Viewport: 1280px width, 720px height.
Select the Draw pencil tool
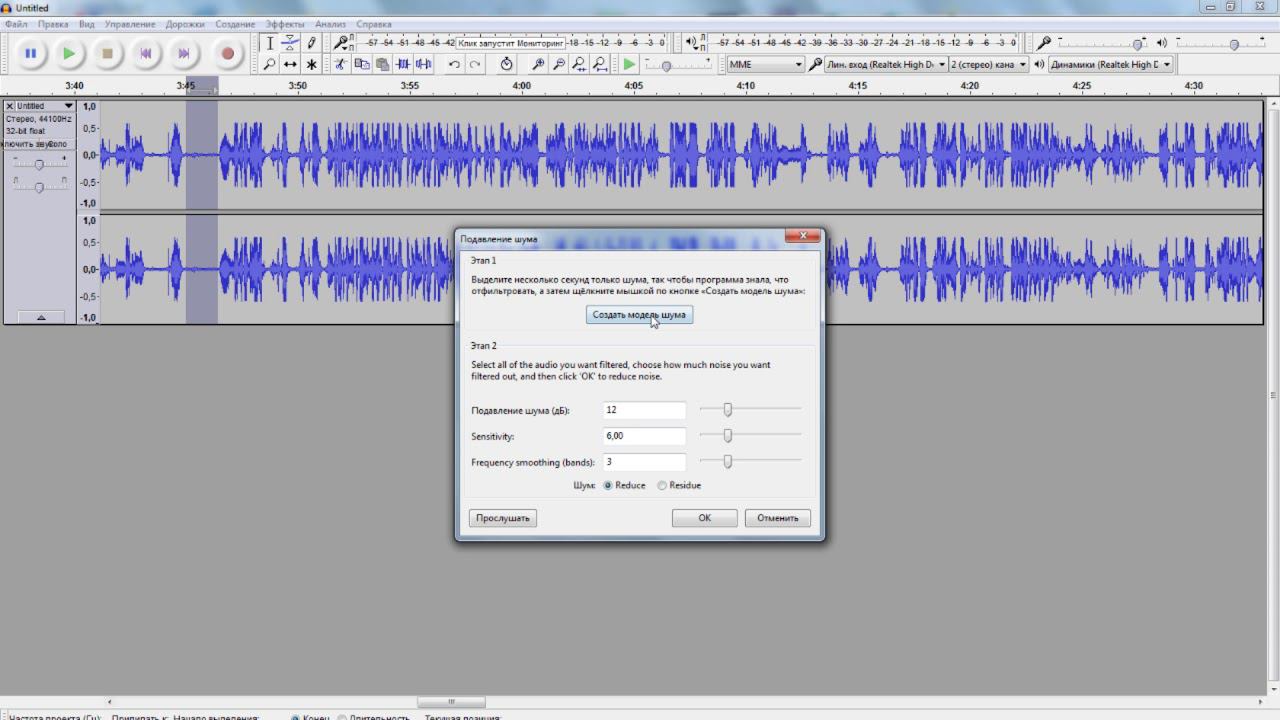tap(311, 43)
